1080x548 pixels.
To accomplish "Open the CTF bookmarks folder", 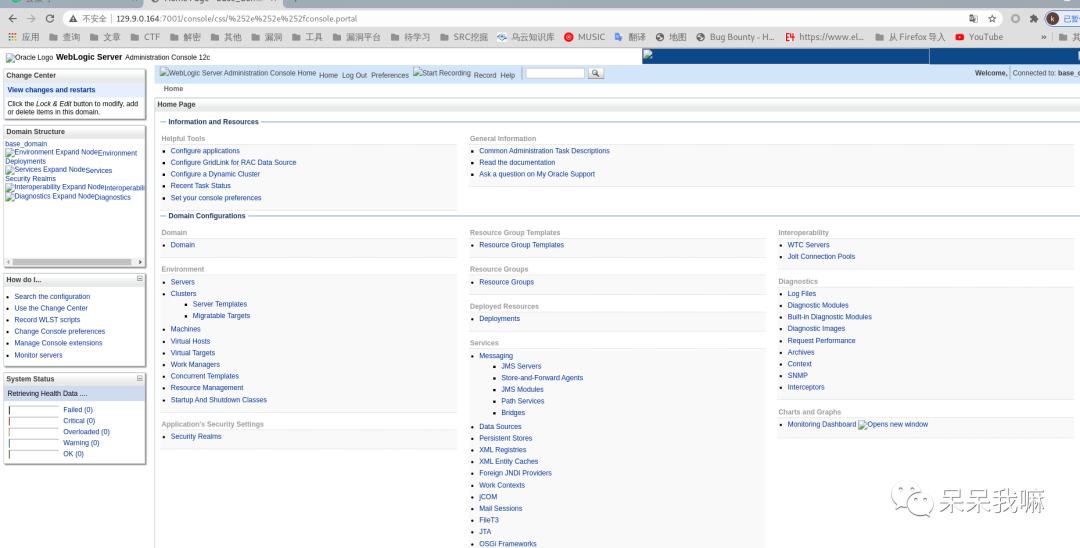I will tap(145, 37).
